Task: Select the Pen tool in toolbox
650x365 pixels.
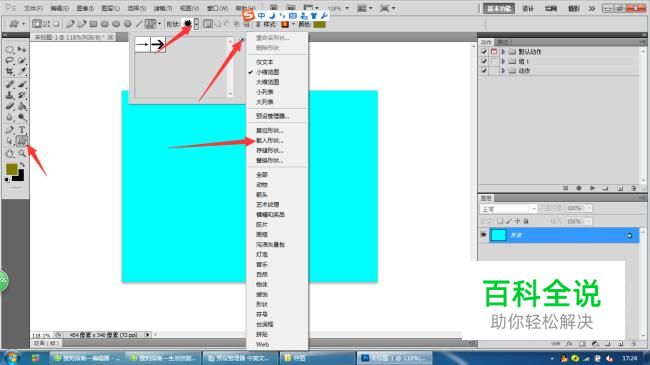Action: click(10, 130)
